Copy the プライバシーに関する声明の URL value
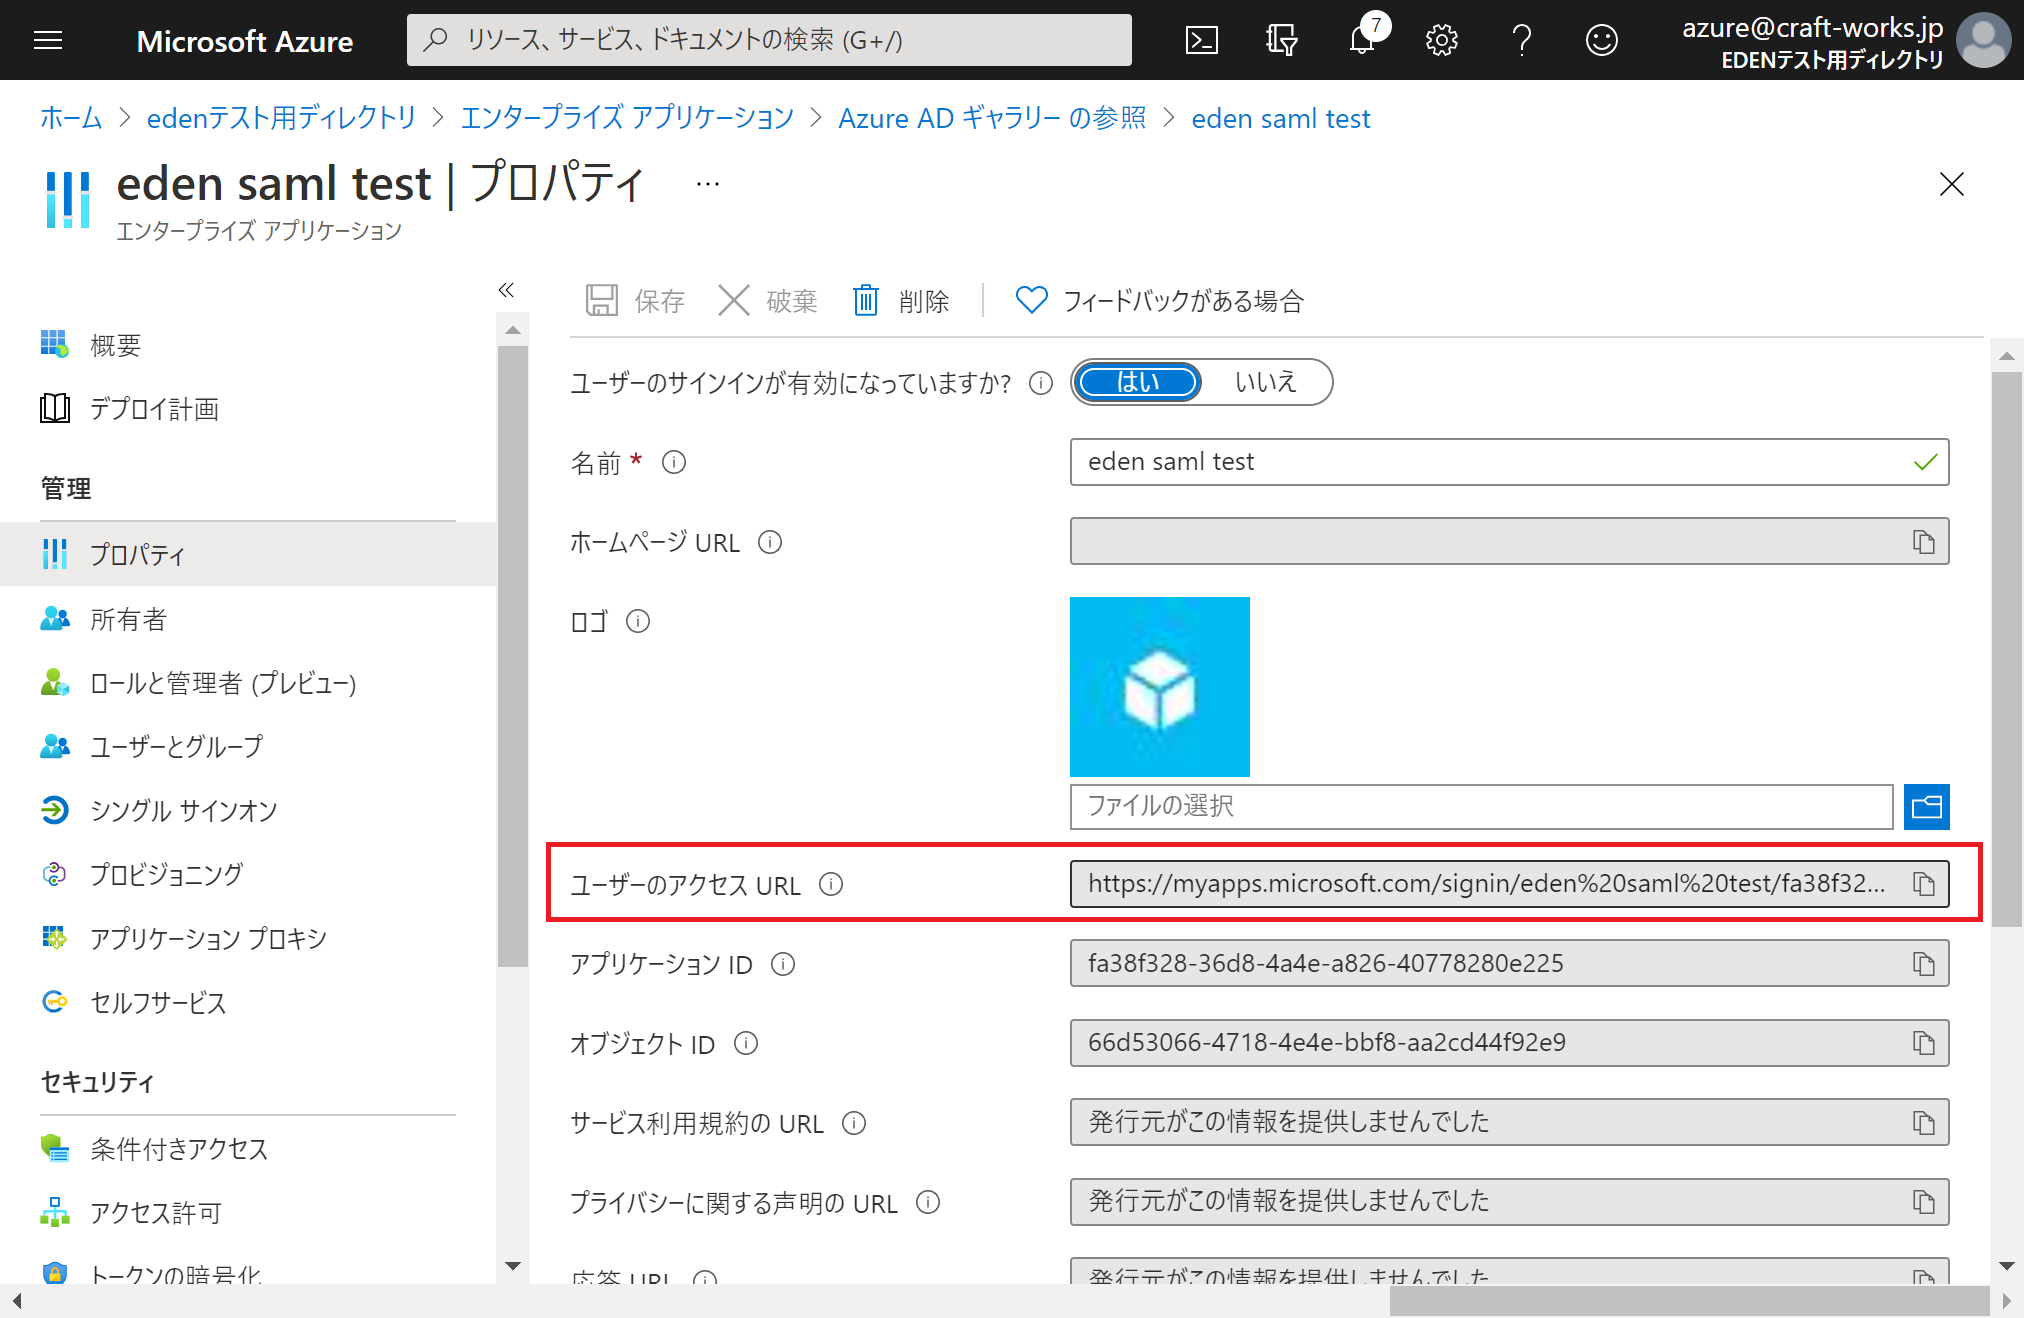 tap(1924, 1201)
